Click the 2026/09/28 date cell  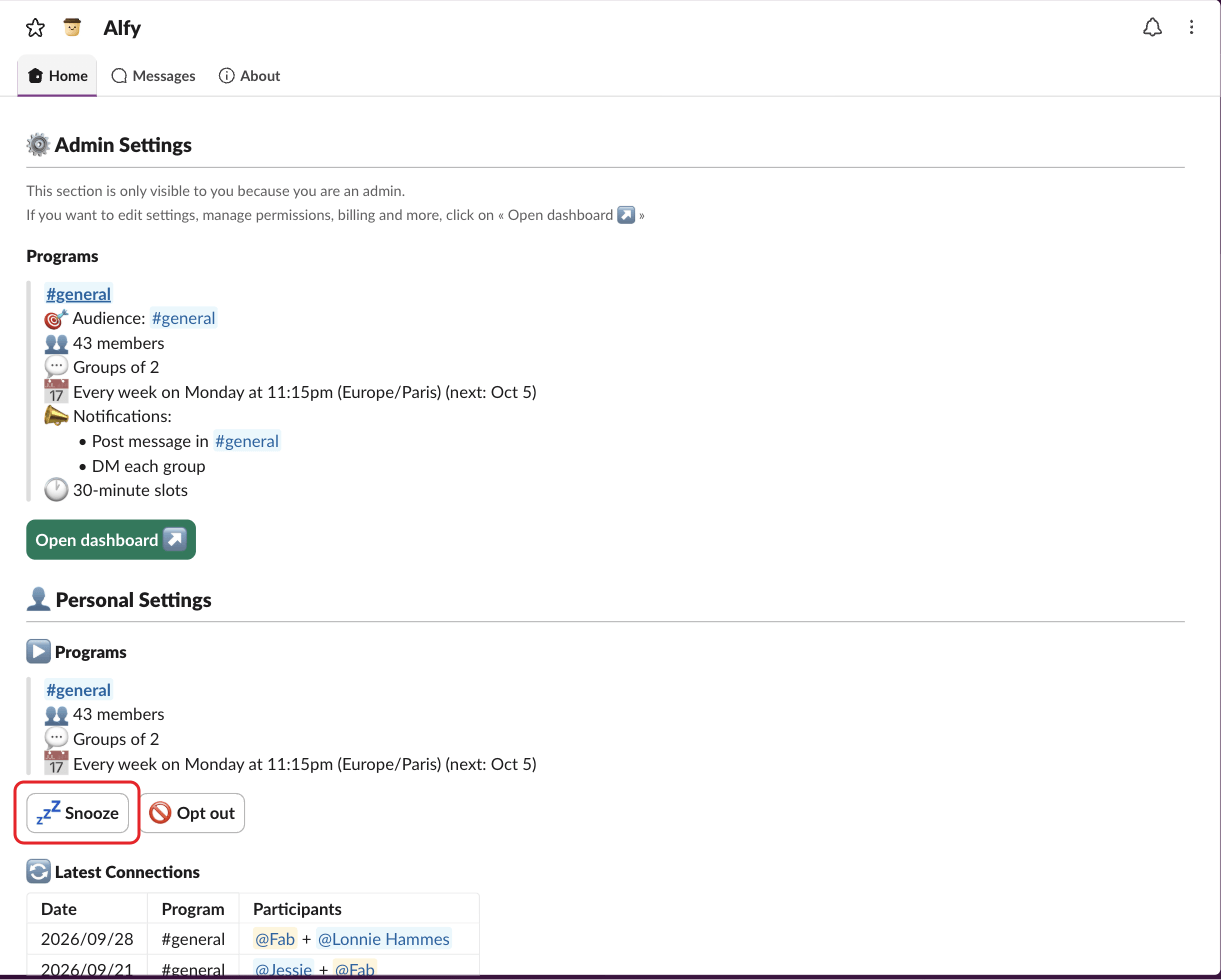87,939
